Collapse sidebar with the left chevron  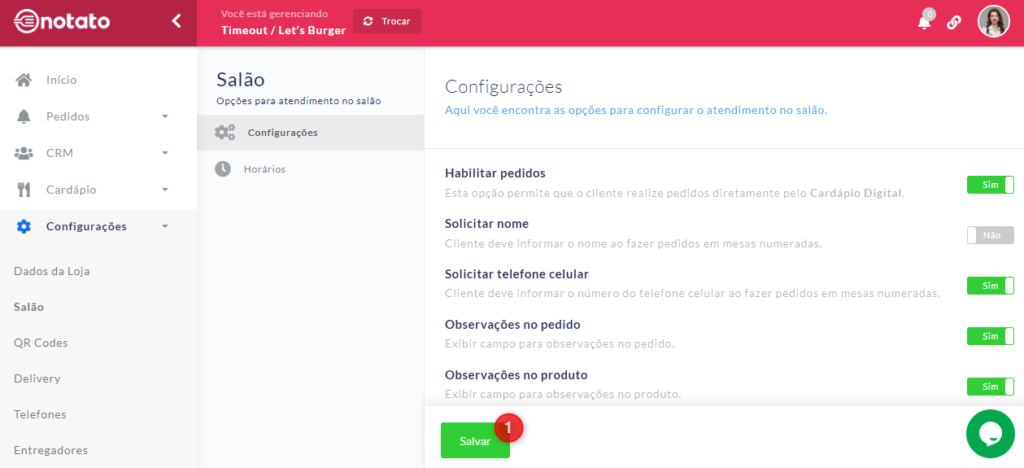[x=176, y=21]
